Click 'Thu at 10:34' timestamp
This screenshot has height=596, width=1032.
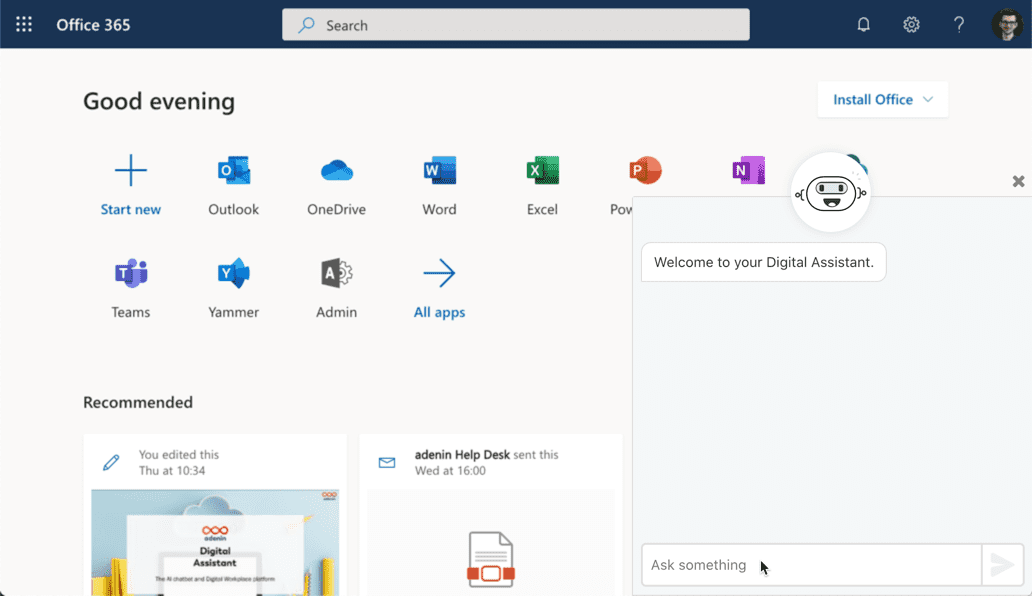(x=172, y=470)
